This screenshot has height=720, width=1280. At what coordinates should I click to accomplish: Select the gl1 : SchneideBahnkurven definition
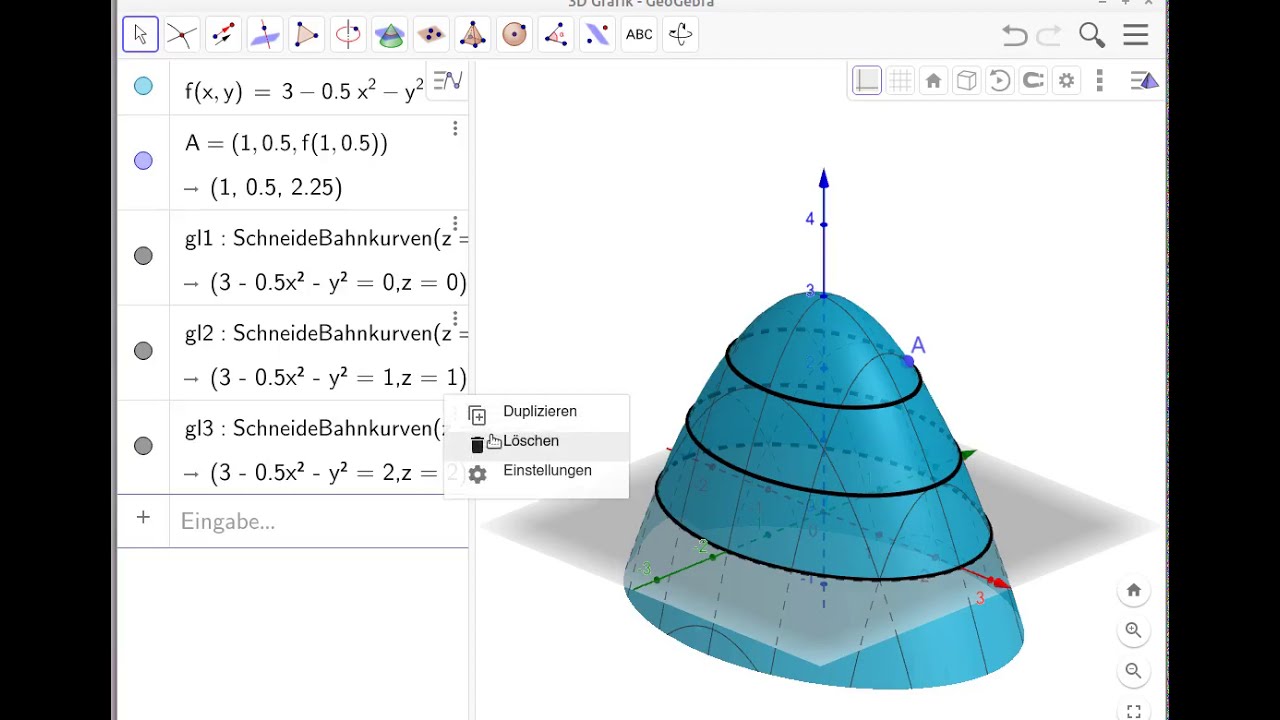pos(326,238)
